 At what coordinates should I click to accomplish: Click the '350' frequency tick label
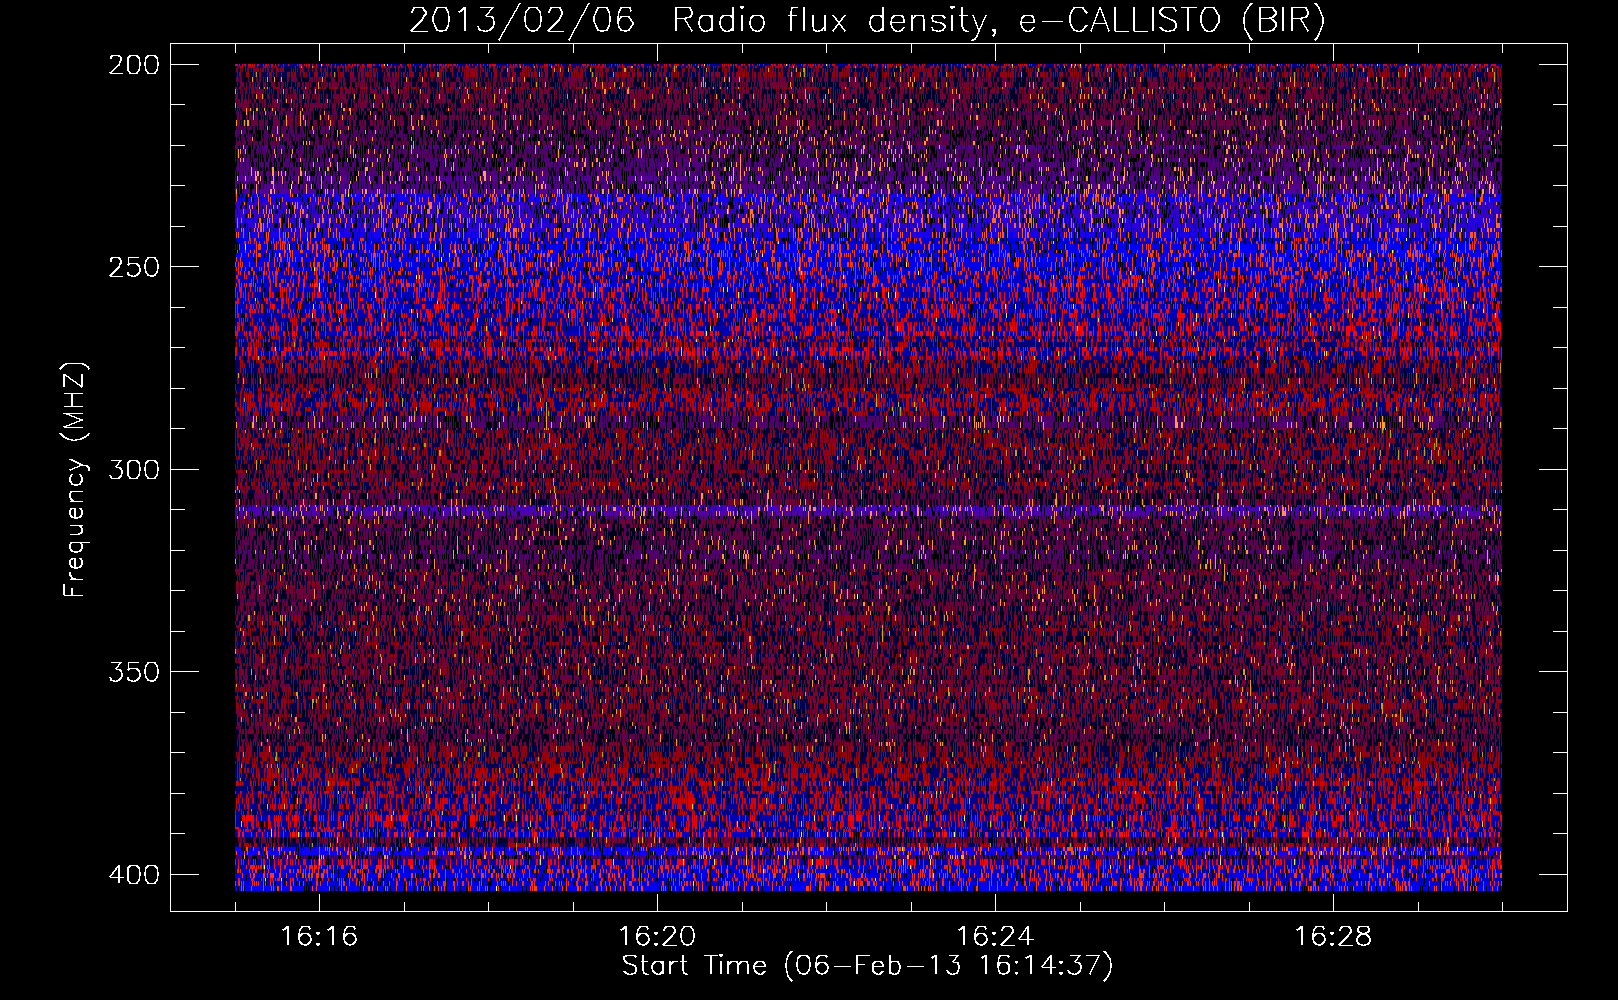tap(133, 672)
